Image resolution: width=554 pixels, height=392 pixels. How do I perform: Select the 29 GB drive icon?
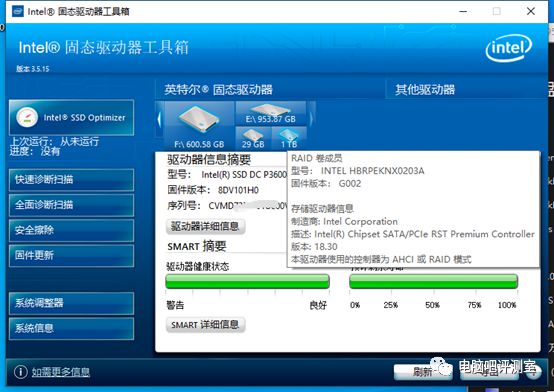(x=253, y=138)
